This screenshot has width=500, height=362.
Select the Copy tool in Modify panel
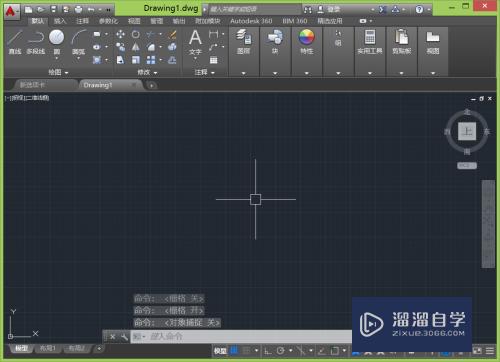[x=120, y=47]
